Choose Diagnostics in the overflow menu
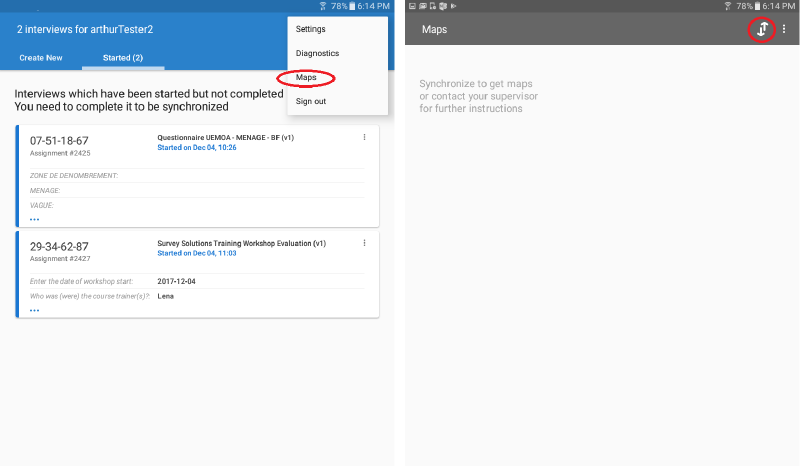Image resolution: width=800 pixels, height=466 pixels. pos(317,53)
